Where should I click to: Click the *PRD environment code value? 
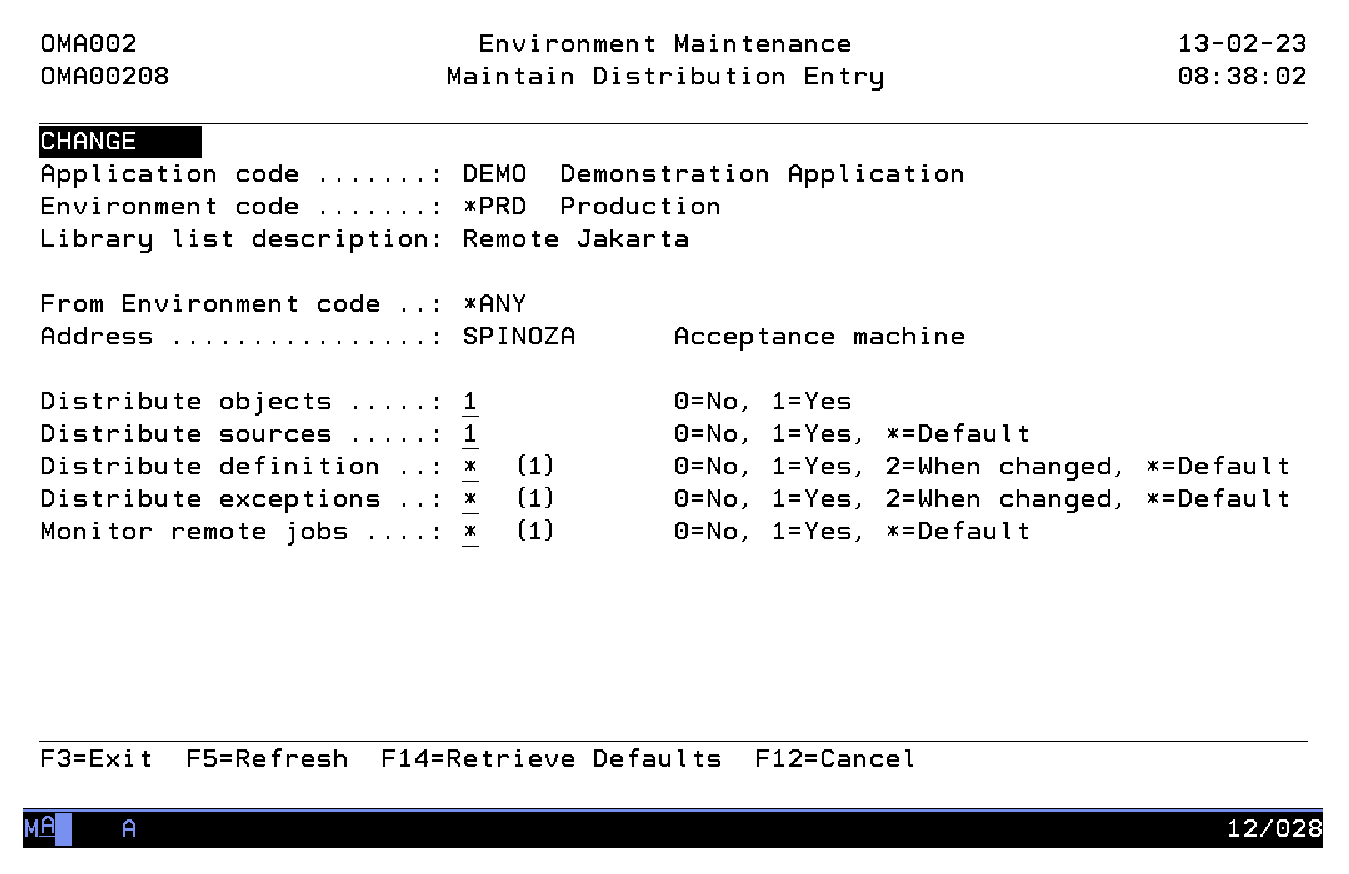click(x=494, y=207)
